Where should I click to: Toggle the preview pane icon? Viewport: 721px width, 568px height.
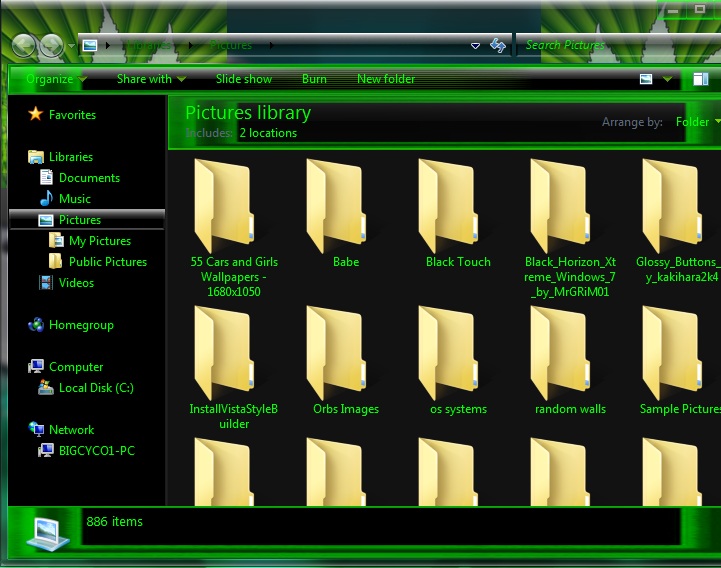pyautogui.click(x=701, y=79)
